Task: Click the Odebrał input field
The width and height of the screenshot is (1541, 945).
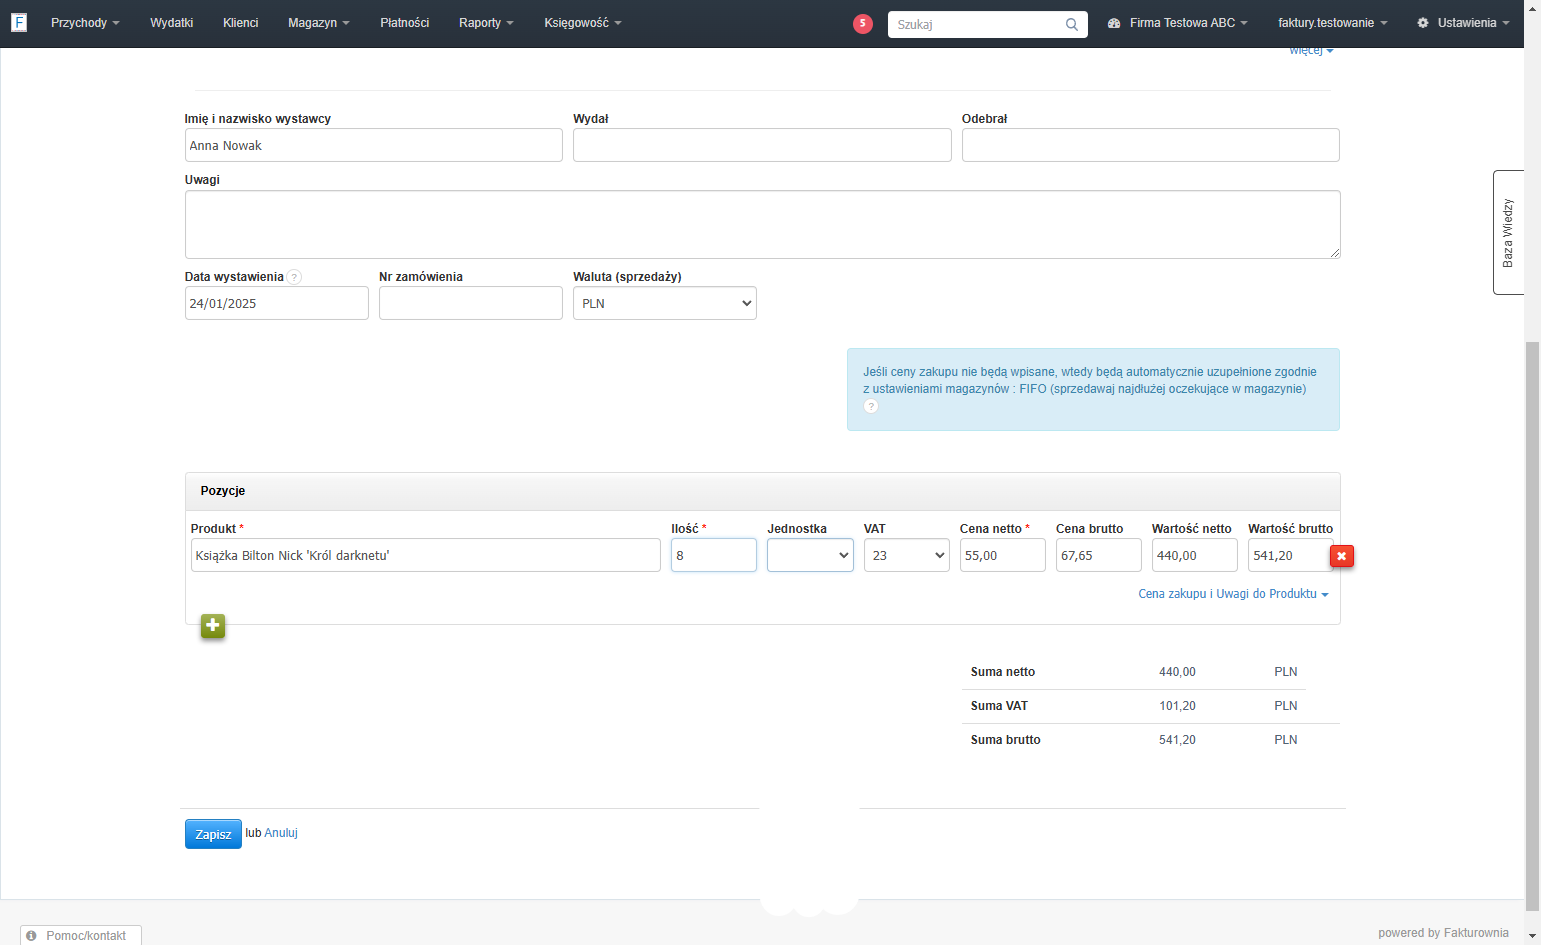Action: [1151, 145]
